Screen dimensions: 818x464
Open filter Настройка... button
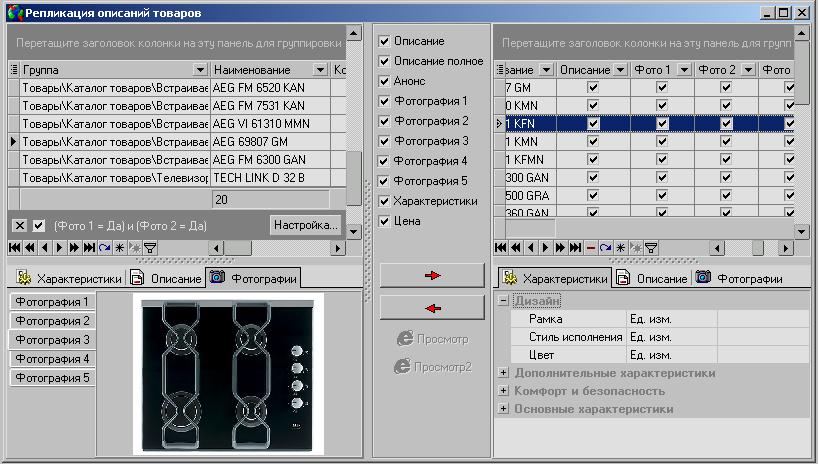[306, 225]
